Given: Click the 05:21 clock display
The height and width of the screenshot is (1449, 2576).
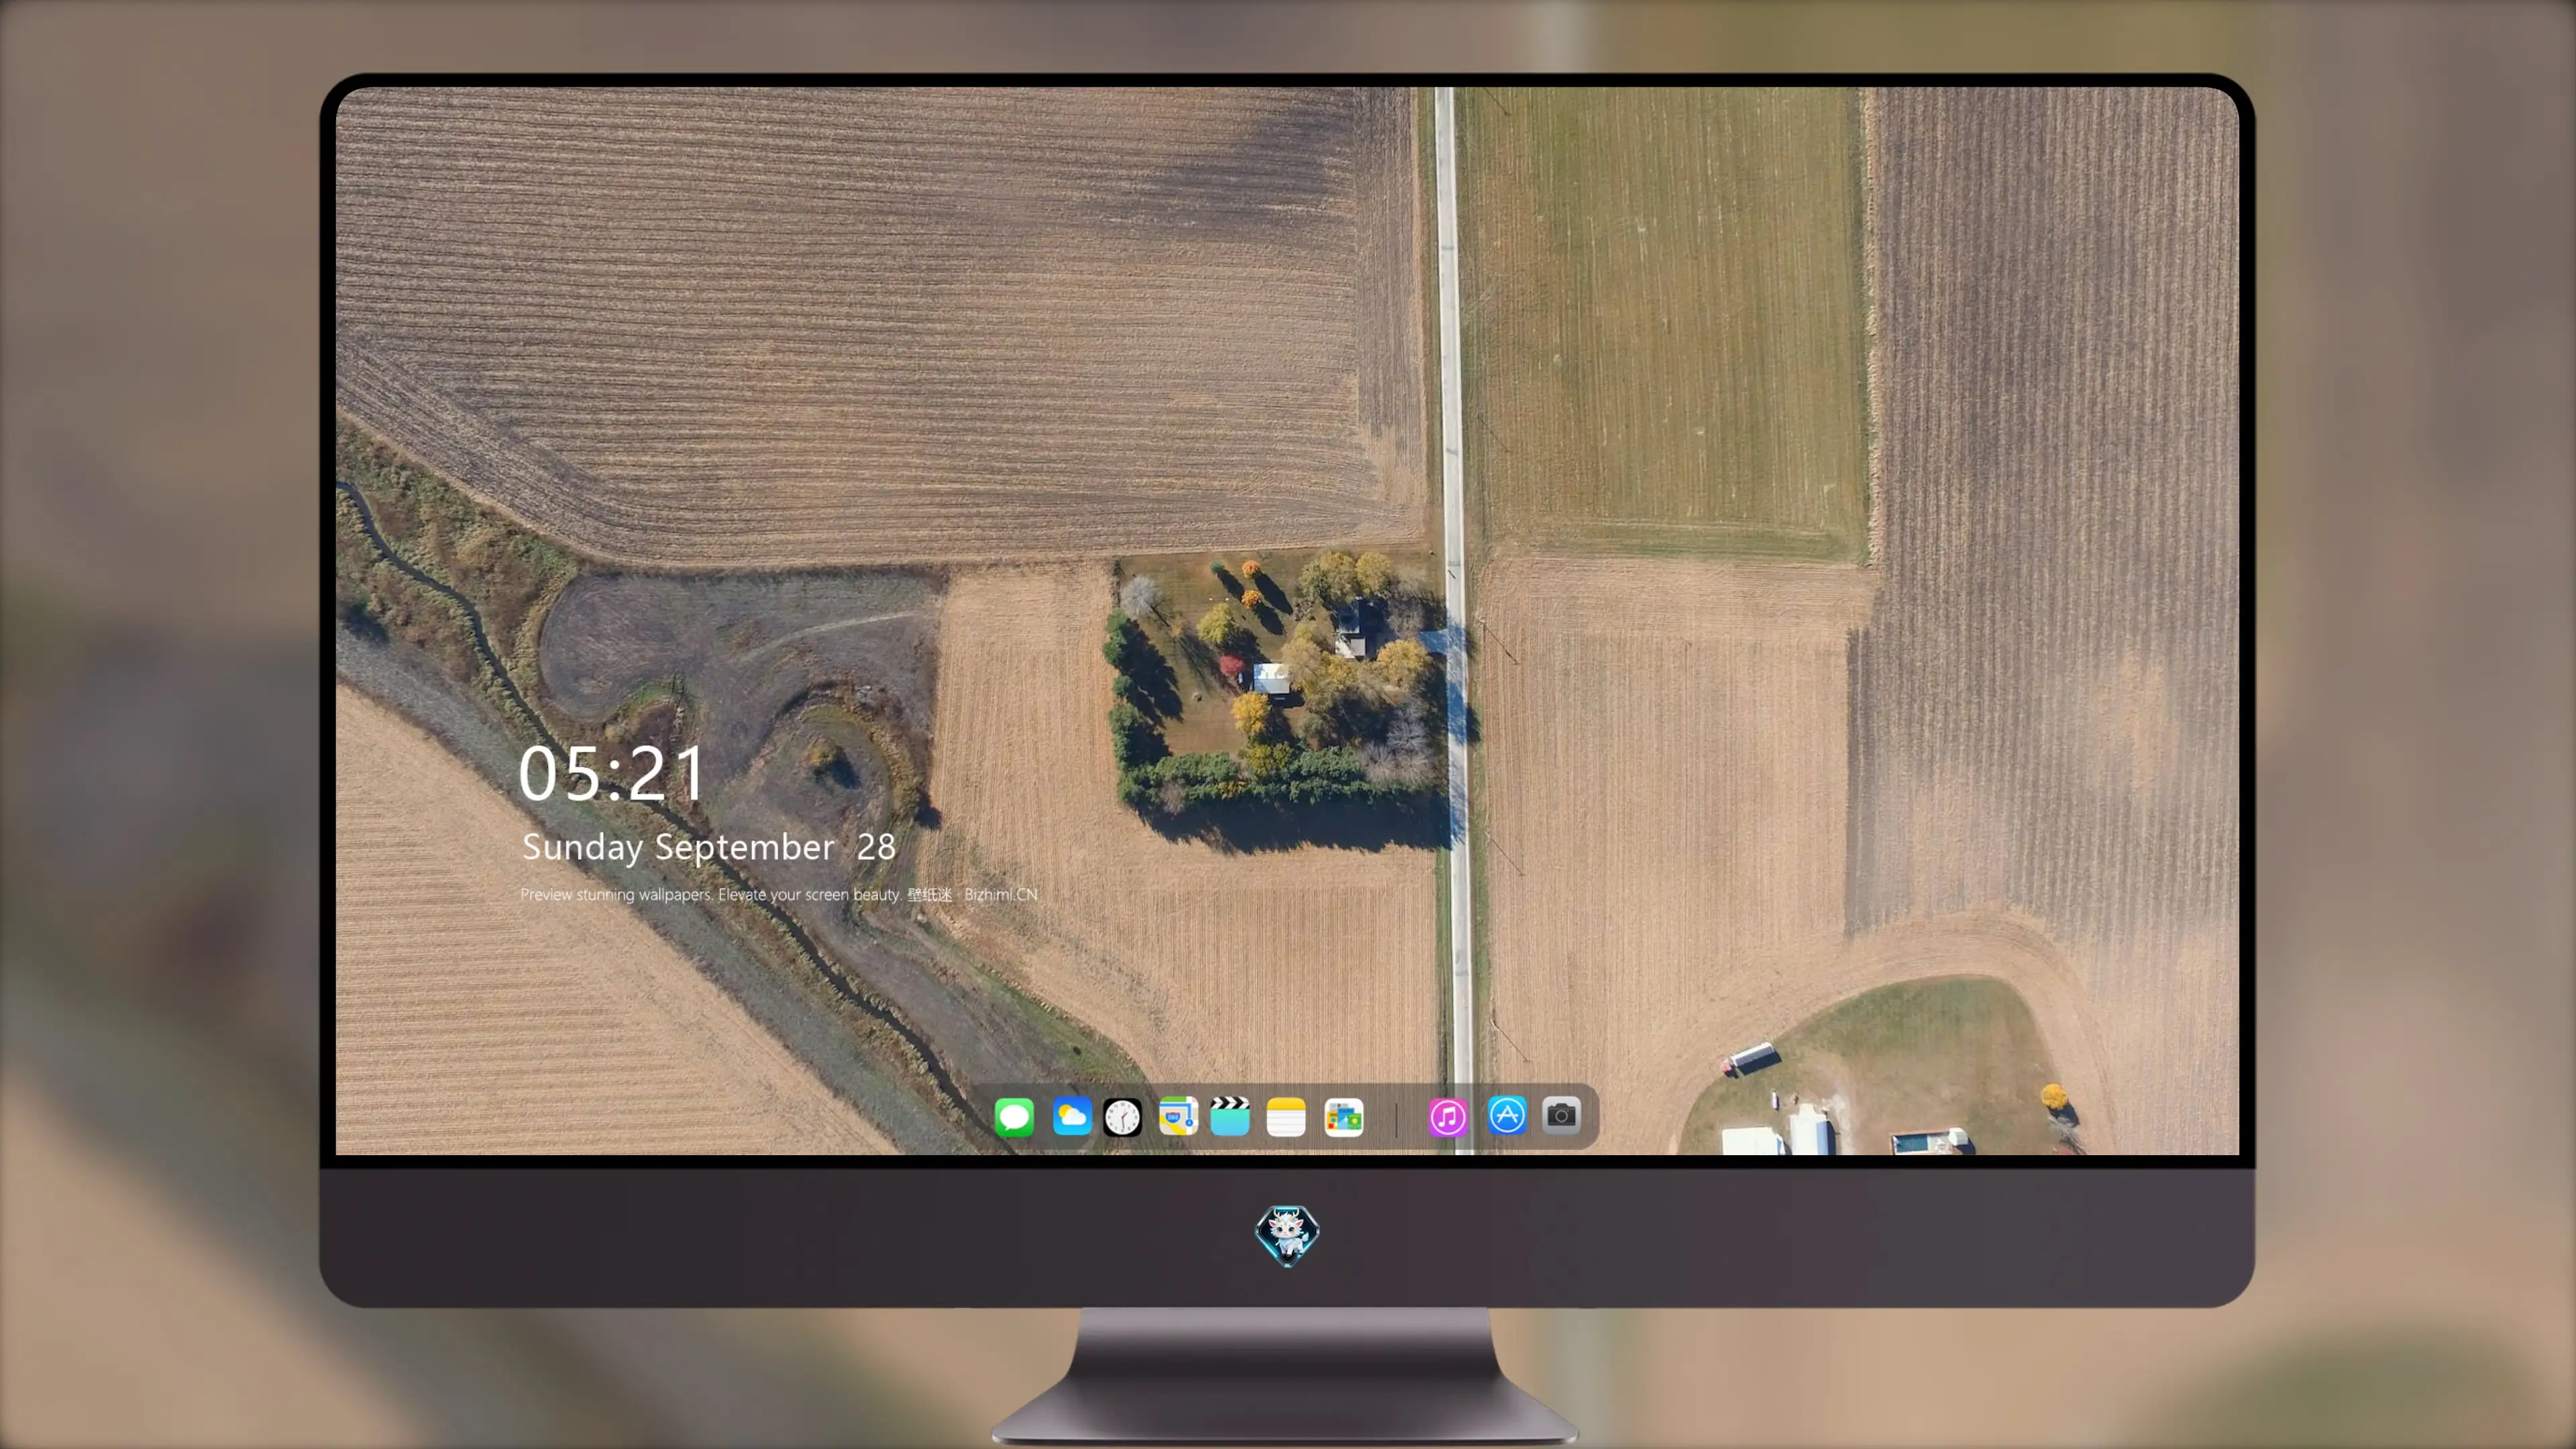Looking at the screenshot, I should pyautogui.click(x=611, y=773).
